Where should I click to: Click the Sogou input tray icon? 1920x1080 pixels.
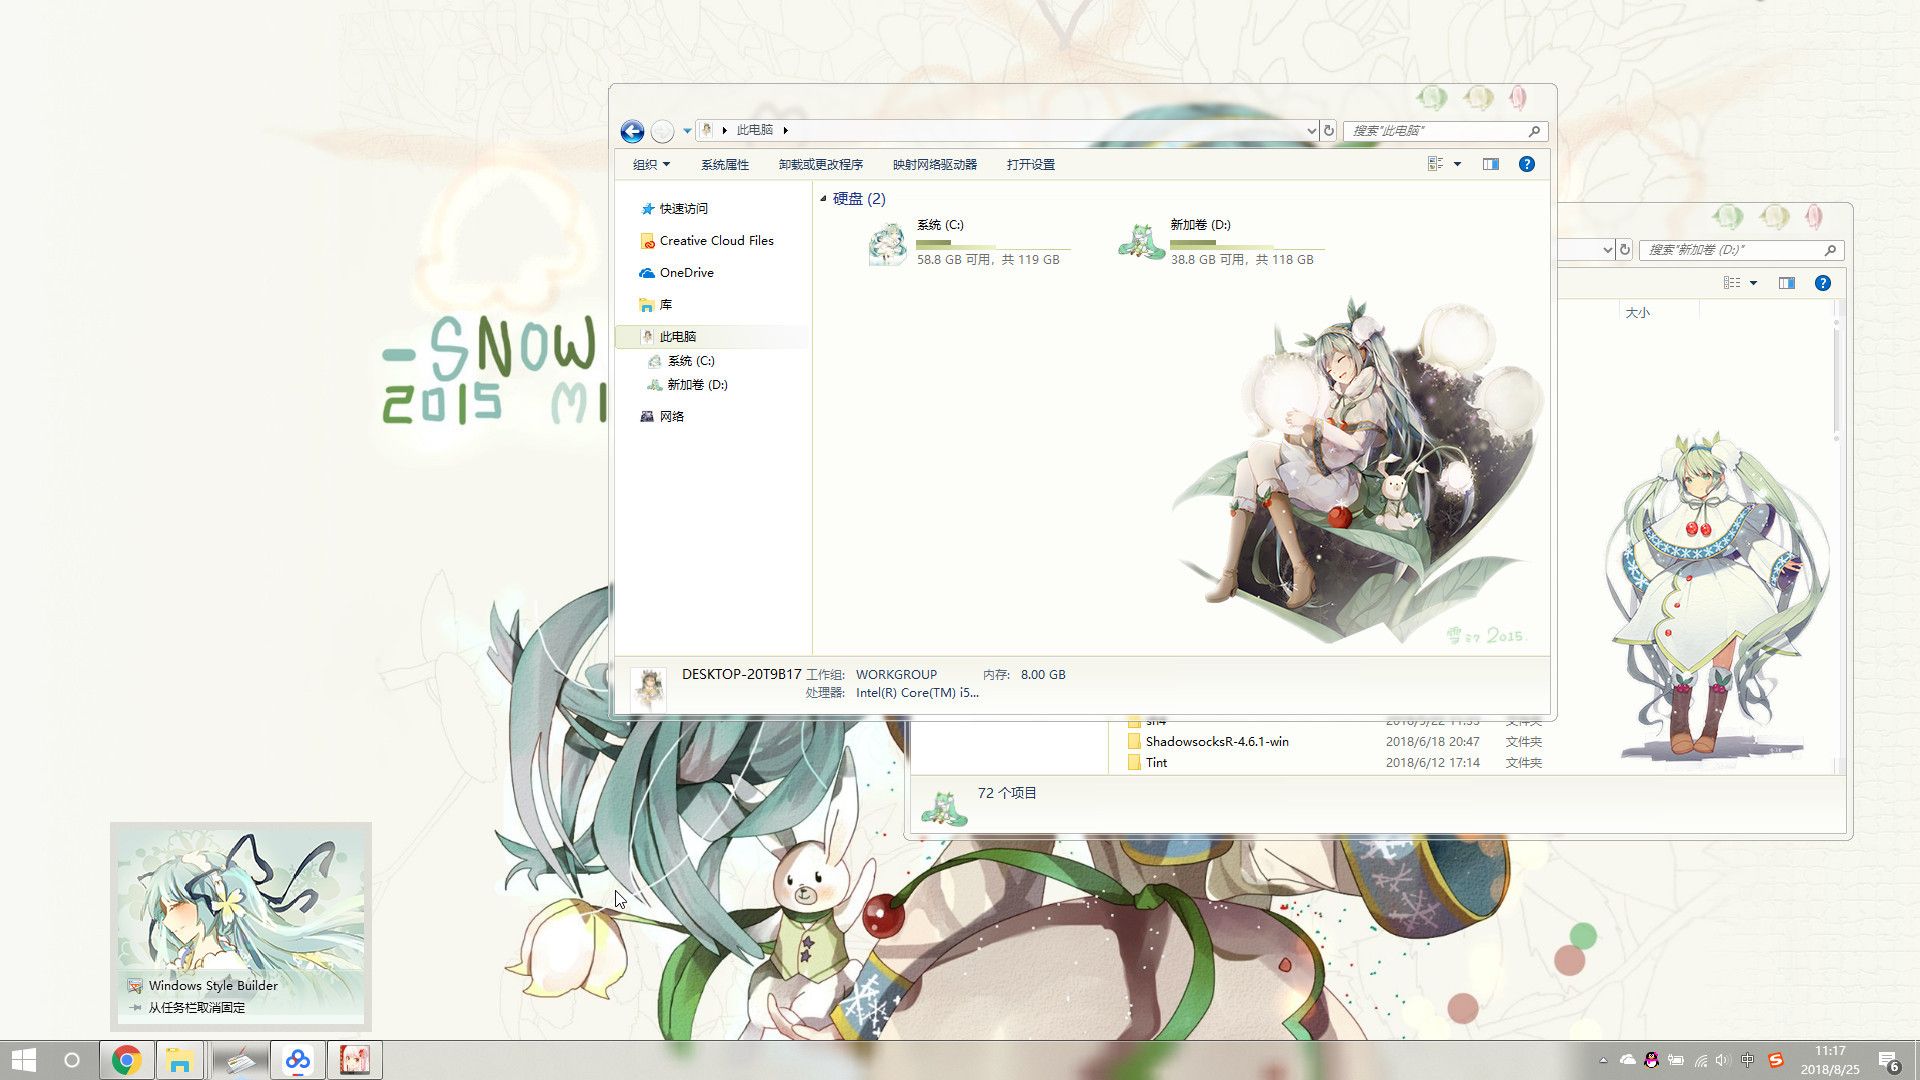coord(1776,1060)
